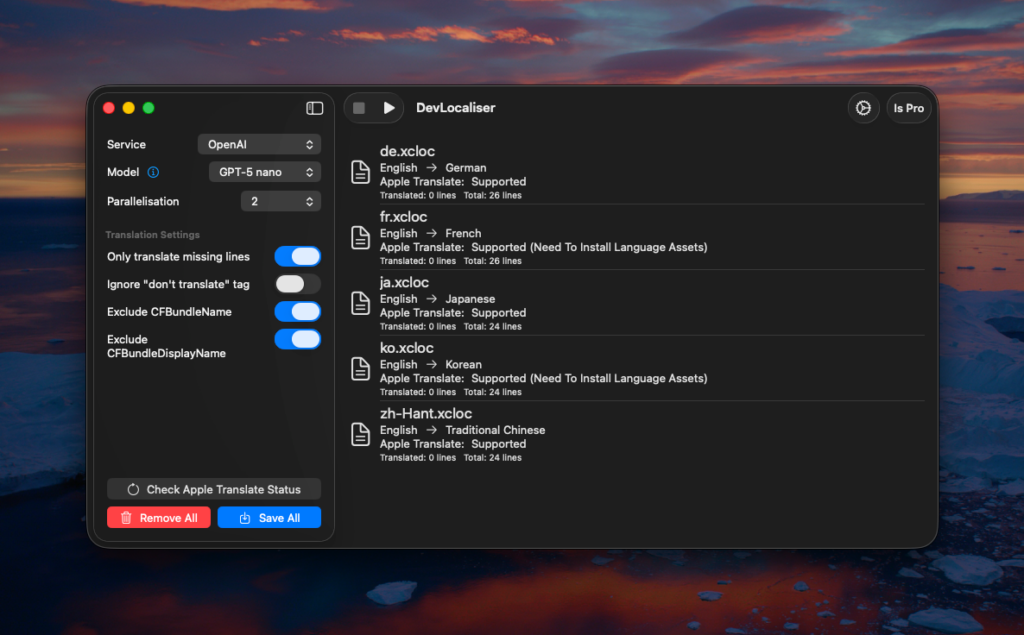Toggle the sidebar visibility icon
The image size is (1024, 635).
(314, 108)
